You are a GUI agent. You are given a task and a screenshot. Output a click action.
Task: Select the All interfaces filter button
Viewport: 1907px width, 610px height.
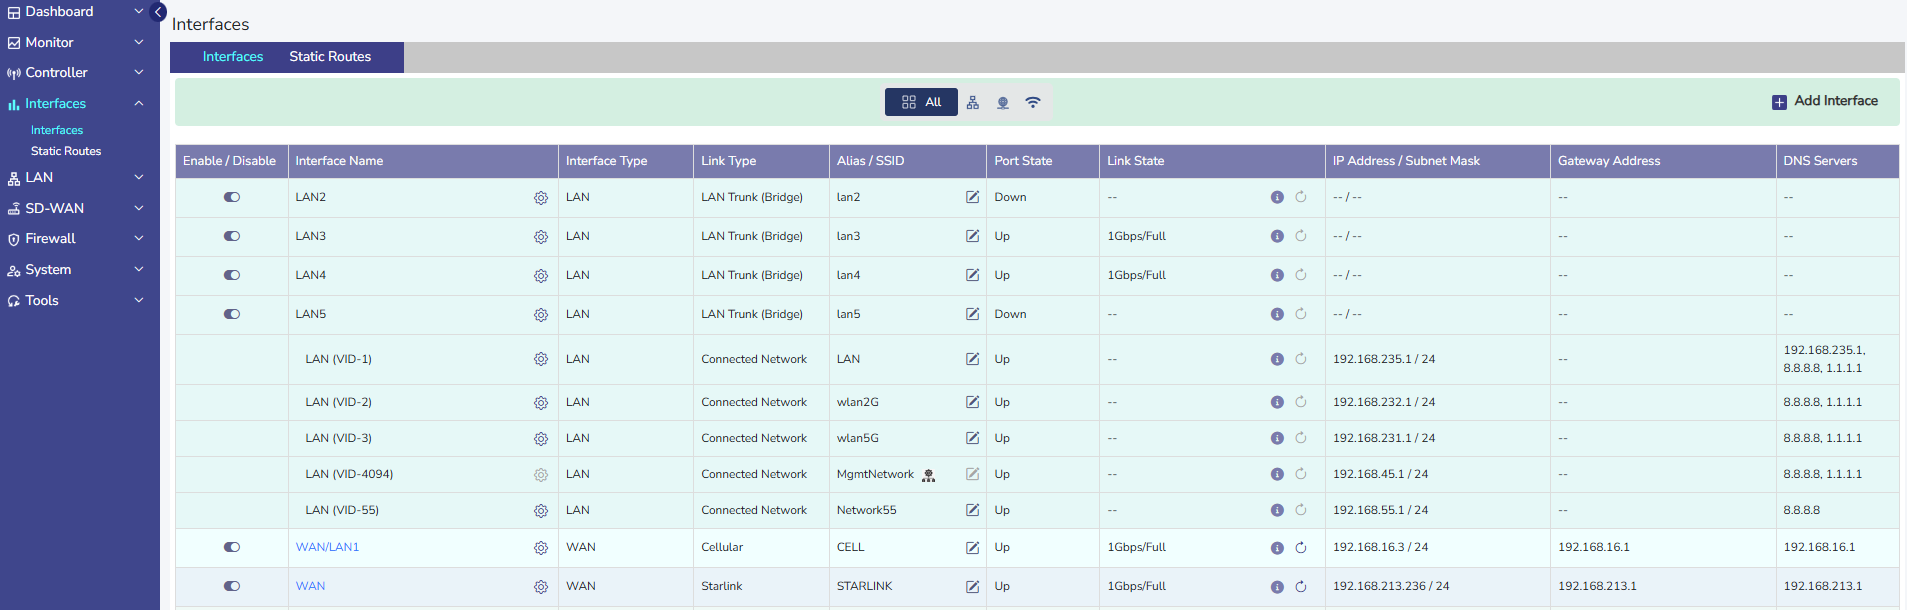coord(921,102)
